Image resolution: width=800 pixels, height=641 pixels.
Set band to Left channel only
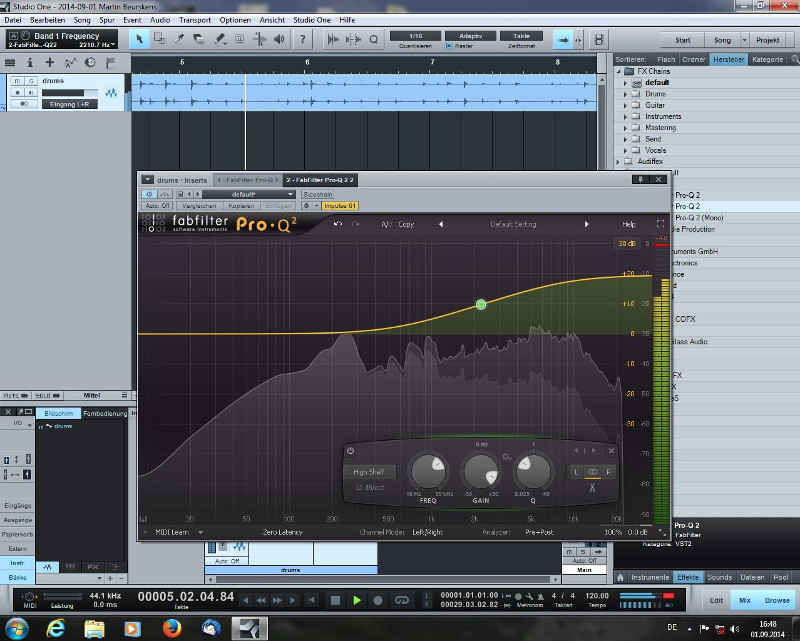(576, 472)
